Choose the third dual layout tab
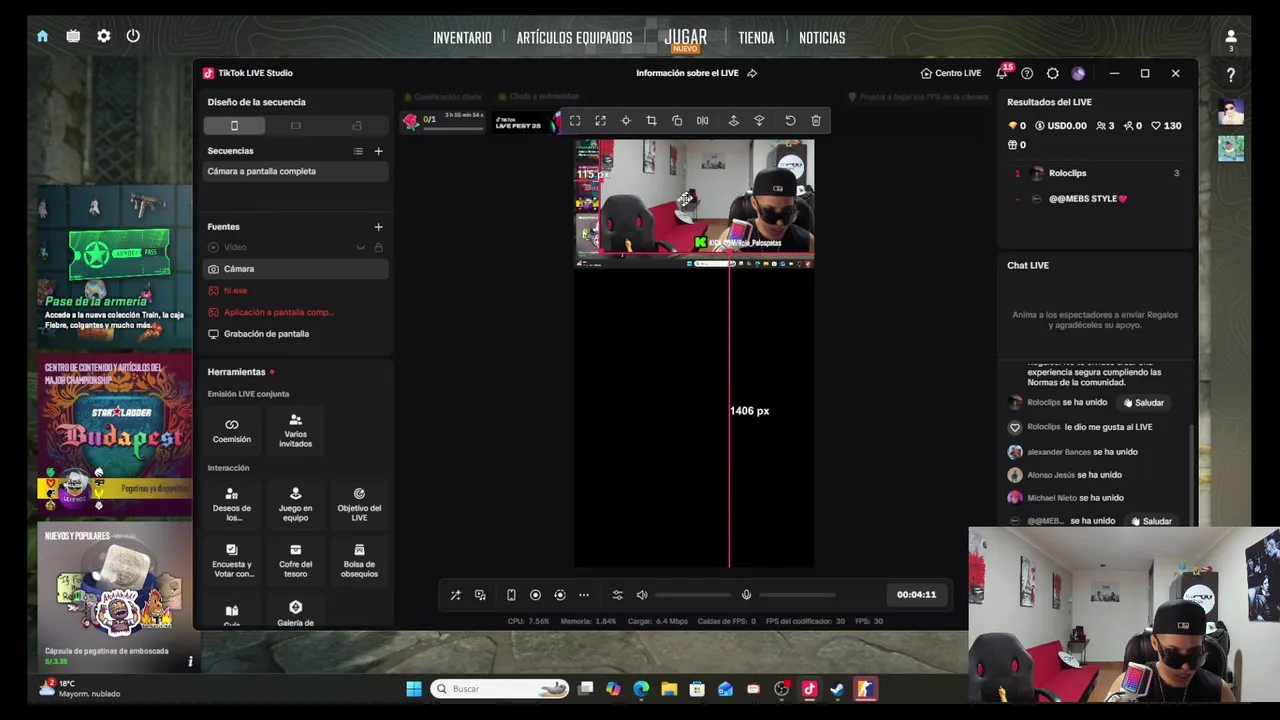Image resolution: width=1280 pixels, height=720 pixels. pos(357,126)
